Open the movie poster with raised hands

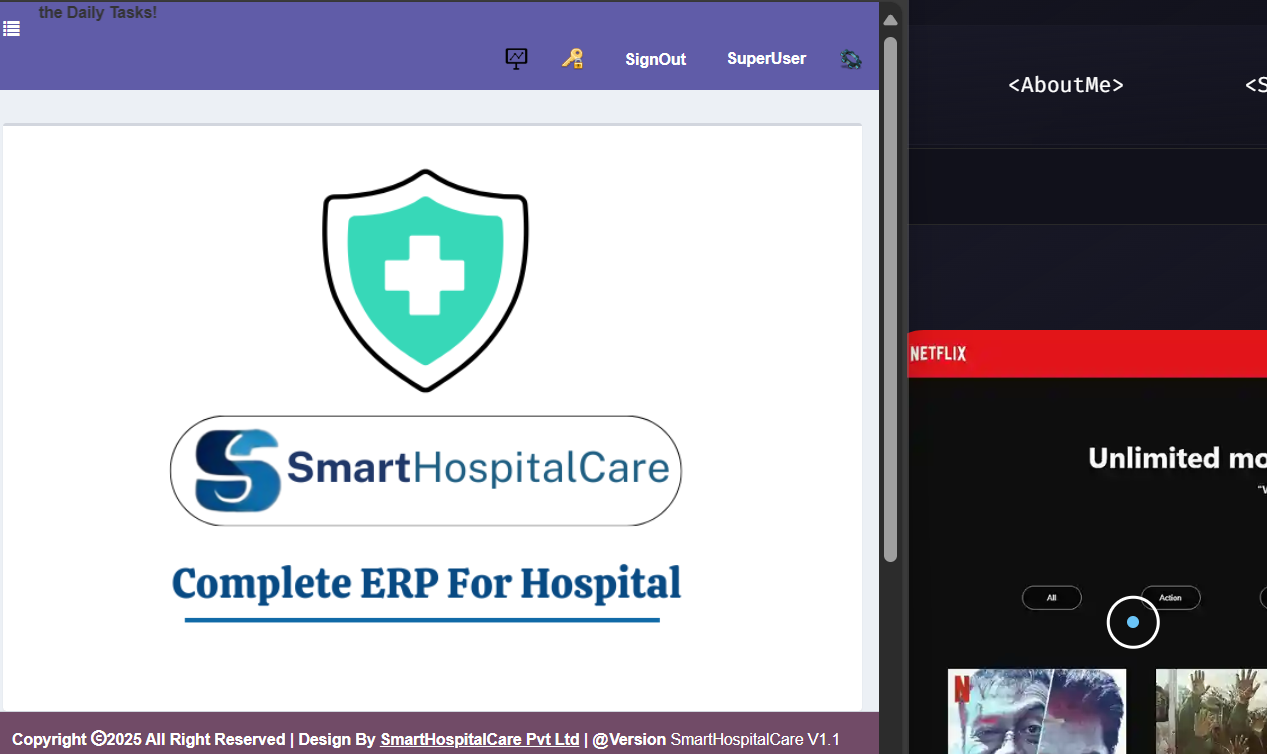point(1211,711)
